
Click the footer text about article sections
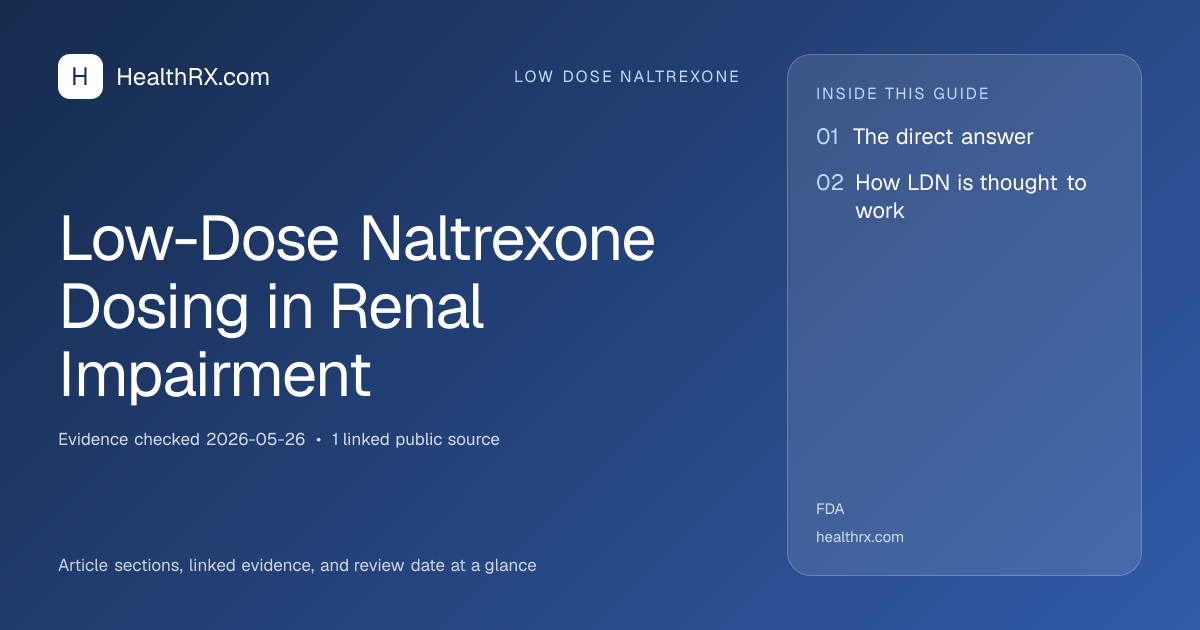click(x=297, y=566)
